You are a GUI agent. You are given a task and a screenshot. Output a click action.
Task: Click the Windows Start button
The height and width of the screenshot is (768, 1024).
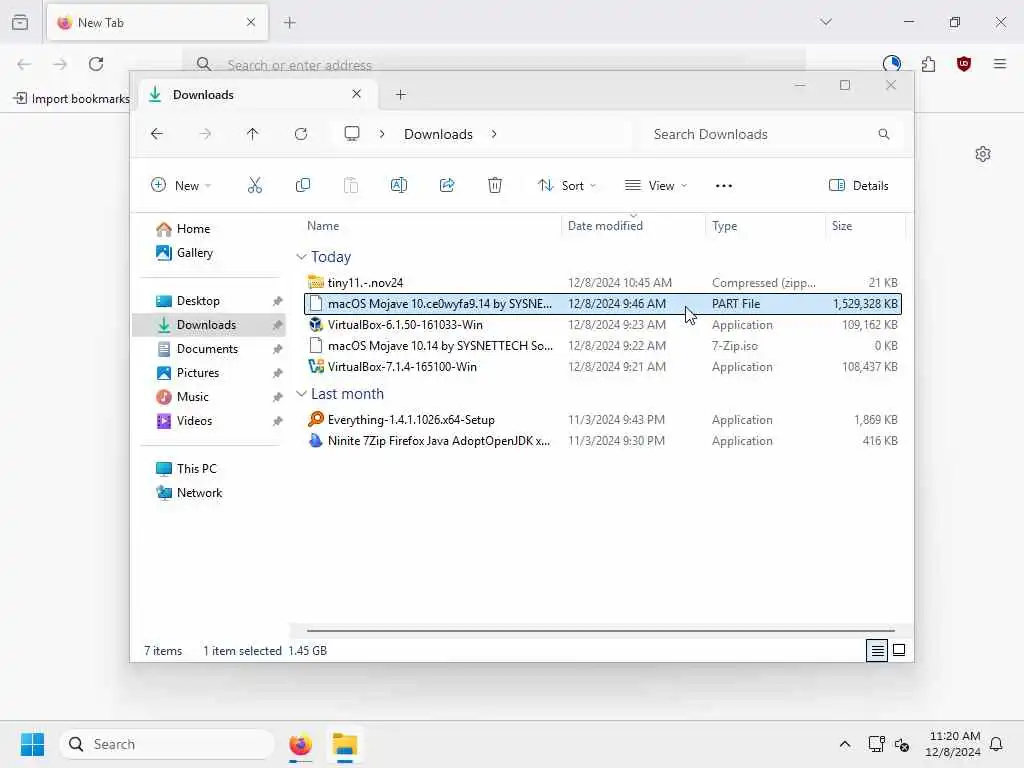32,744
